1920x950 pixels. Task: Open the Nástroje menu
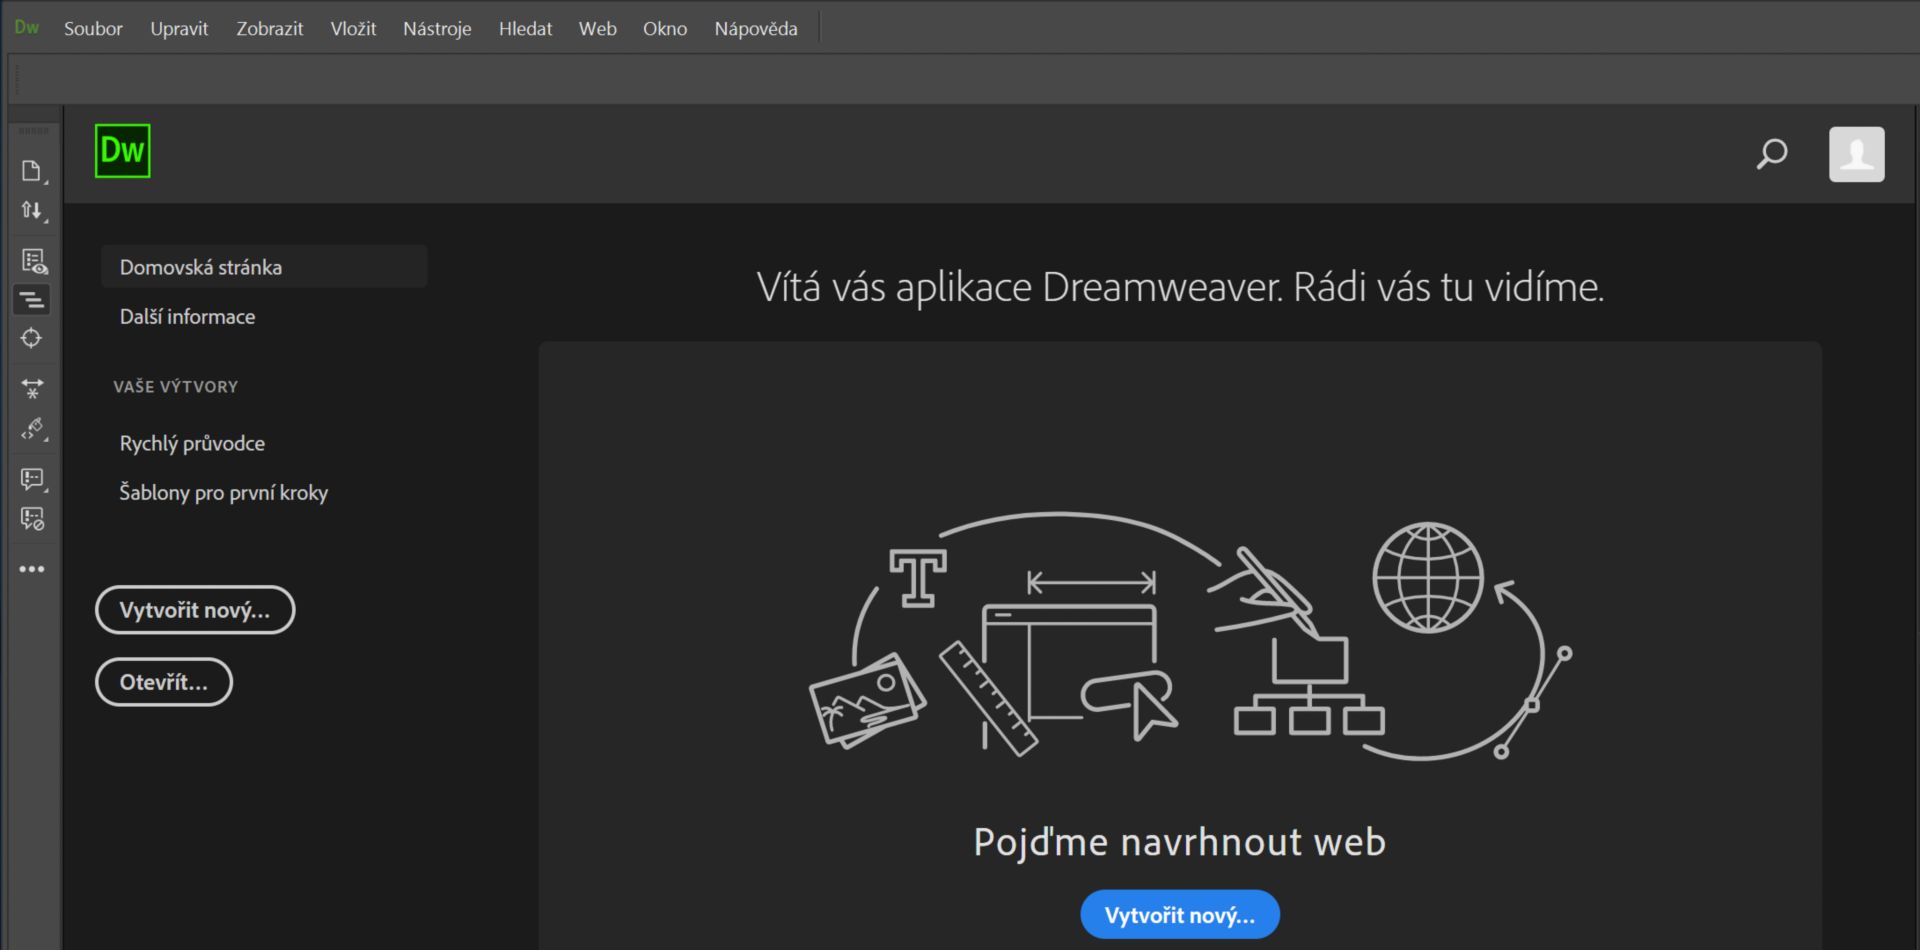[437, 28]
